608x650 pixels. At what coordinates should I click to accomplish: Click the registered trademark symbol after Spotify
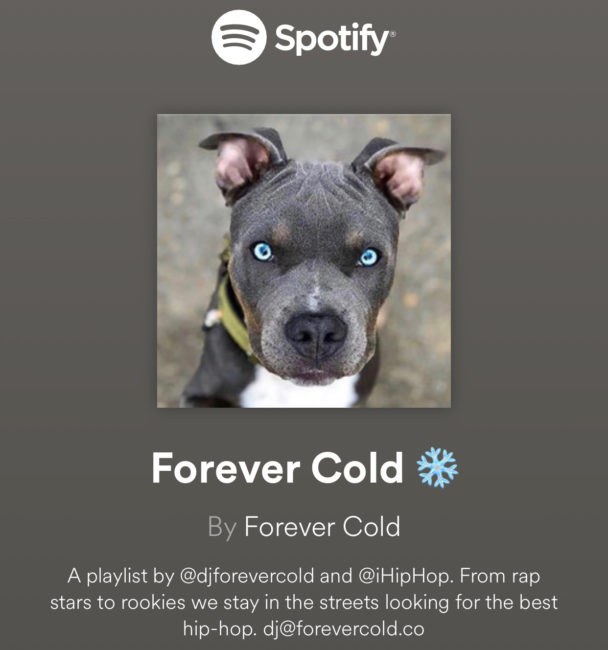pos(393,32)
